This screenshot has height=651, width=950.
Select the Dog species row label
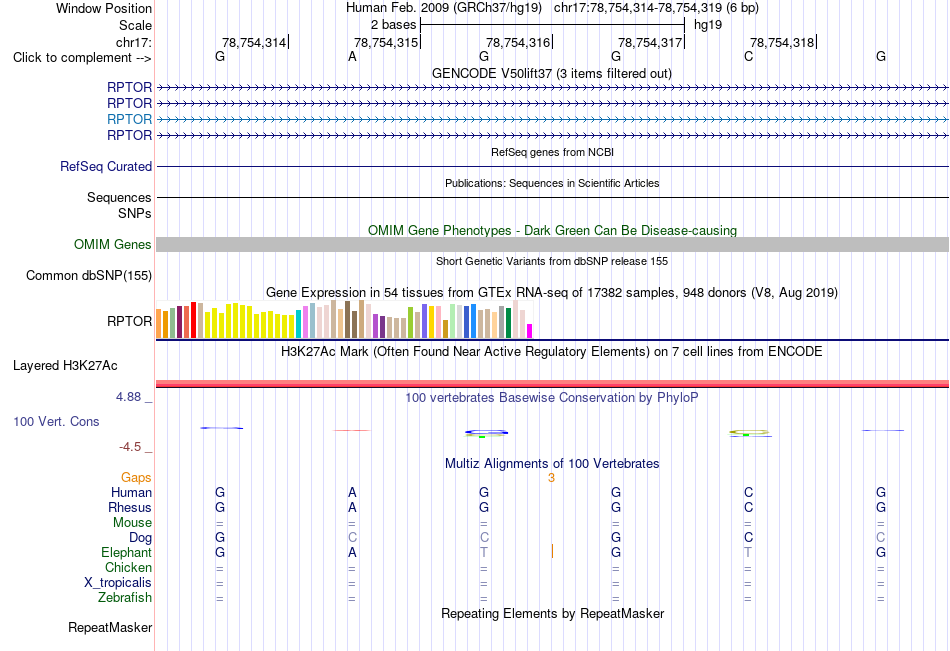click(140, 538)
